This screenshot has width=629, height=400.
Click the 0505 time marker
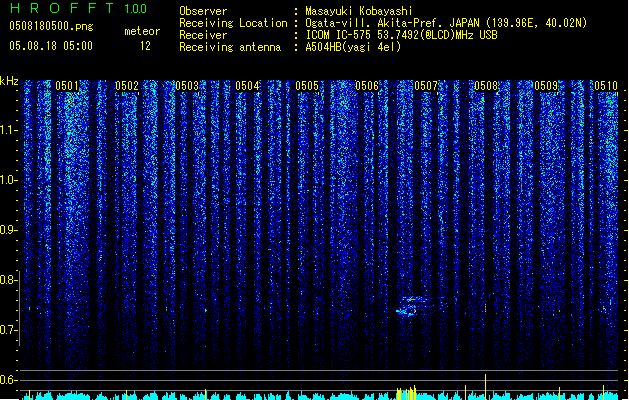(307, 86)
